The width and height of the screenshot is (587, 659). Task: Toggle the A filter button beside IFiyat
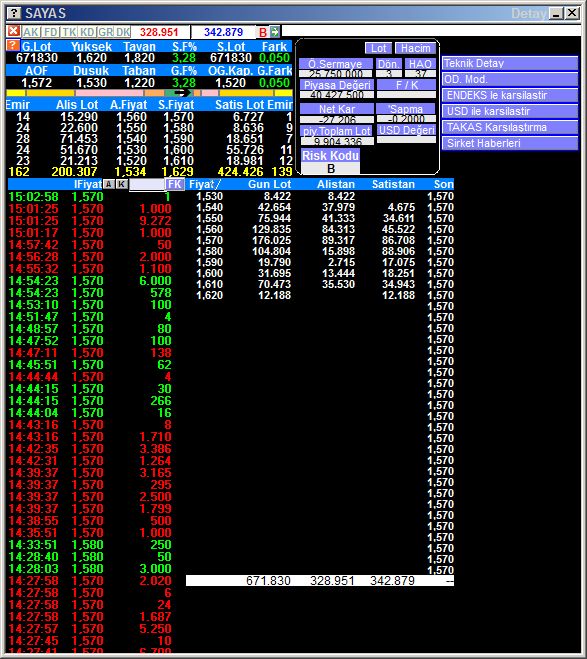click(109, 184)
